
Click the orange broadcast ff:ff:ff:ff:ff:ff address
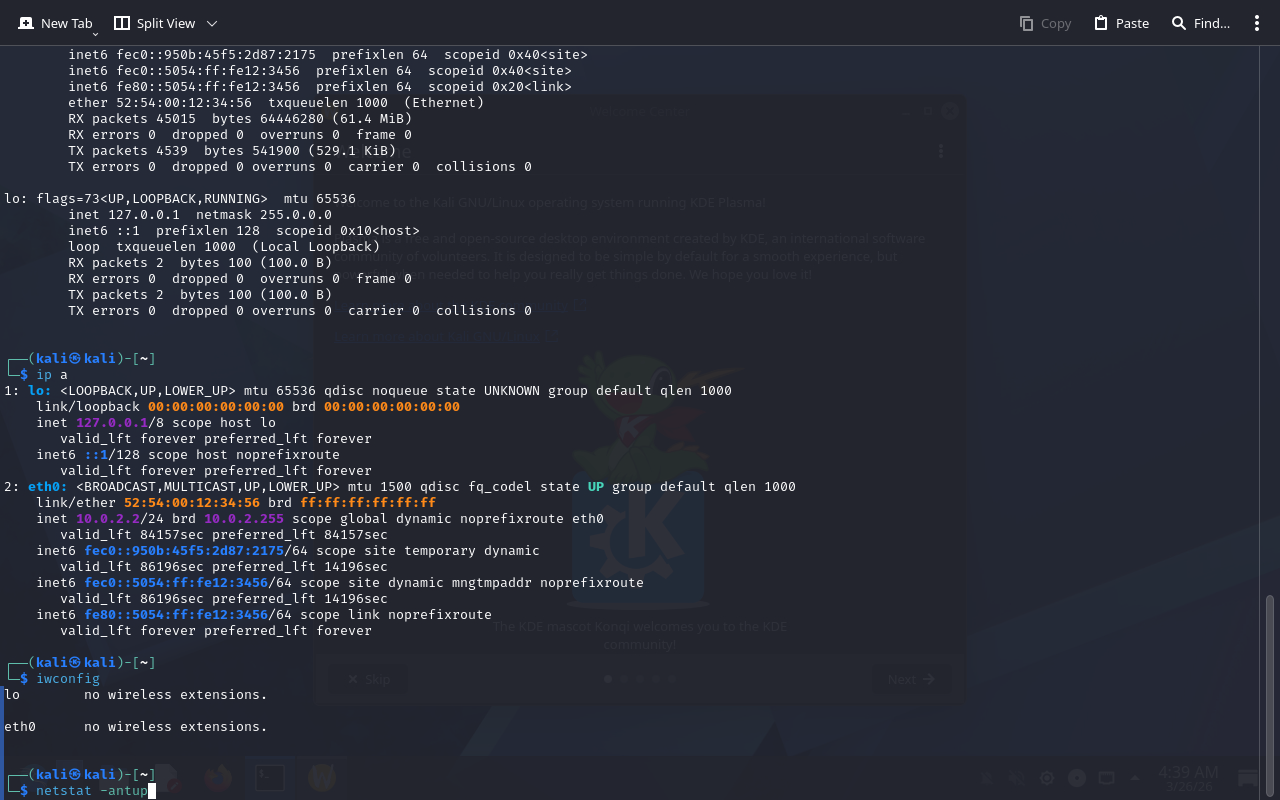click(x=368, y=503)
